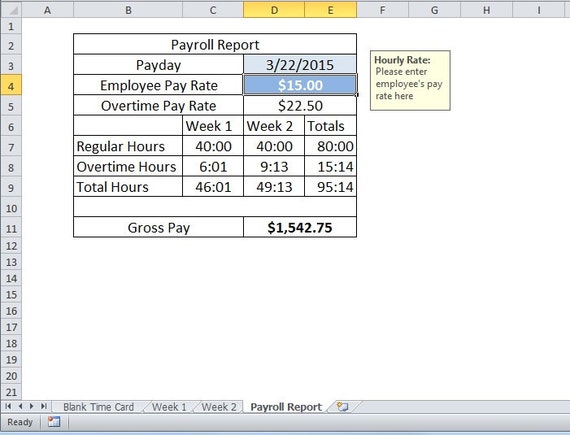Select the 6:01 overtime cell
The width and height of the screenshot is (570, 435).
[x=213, y=167]
